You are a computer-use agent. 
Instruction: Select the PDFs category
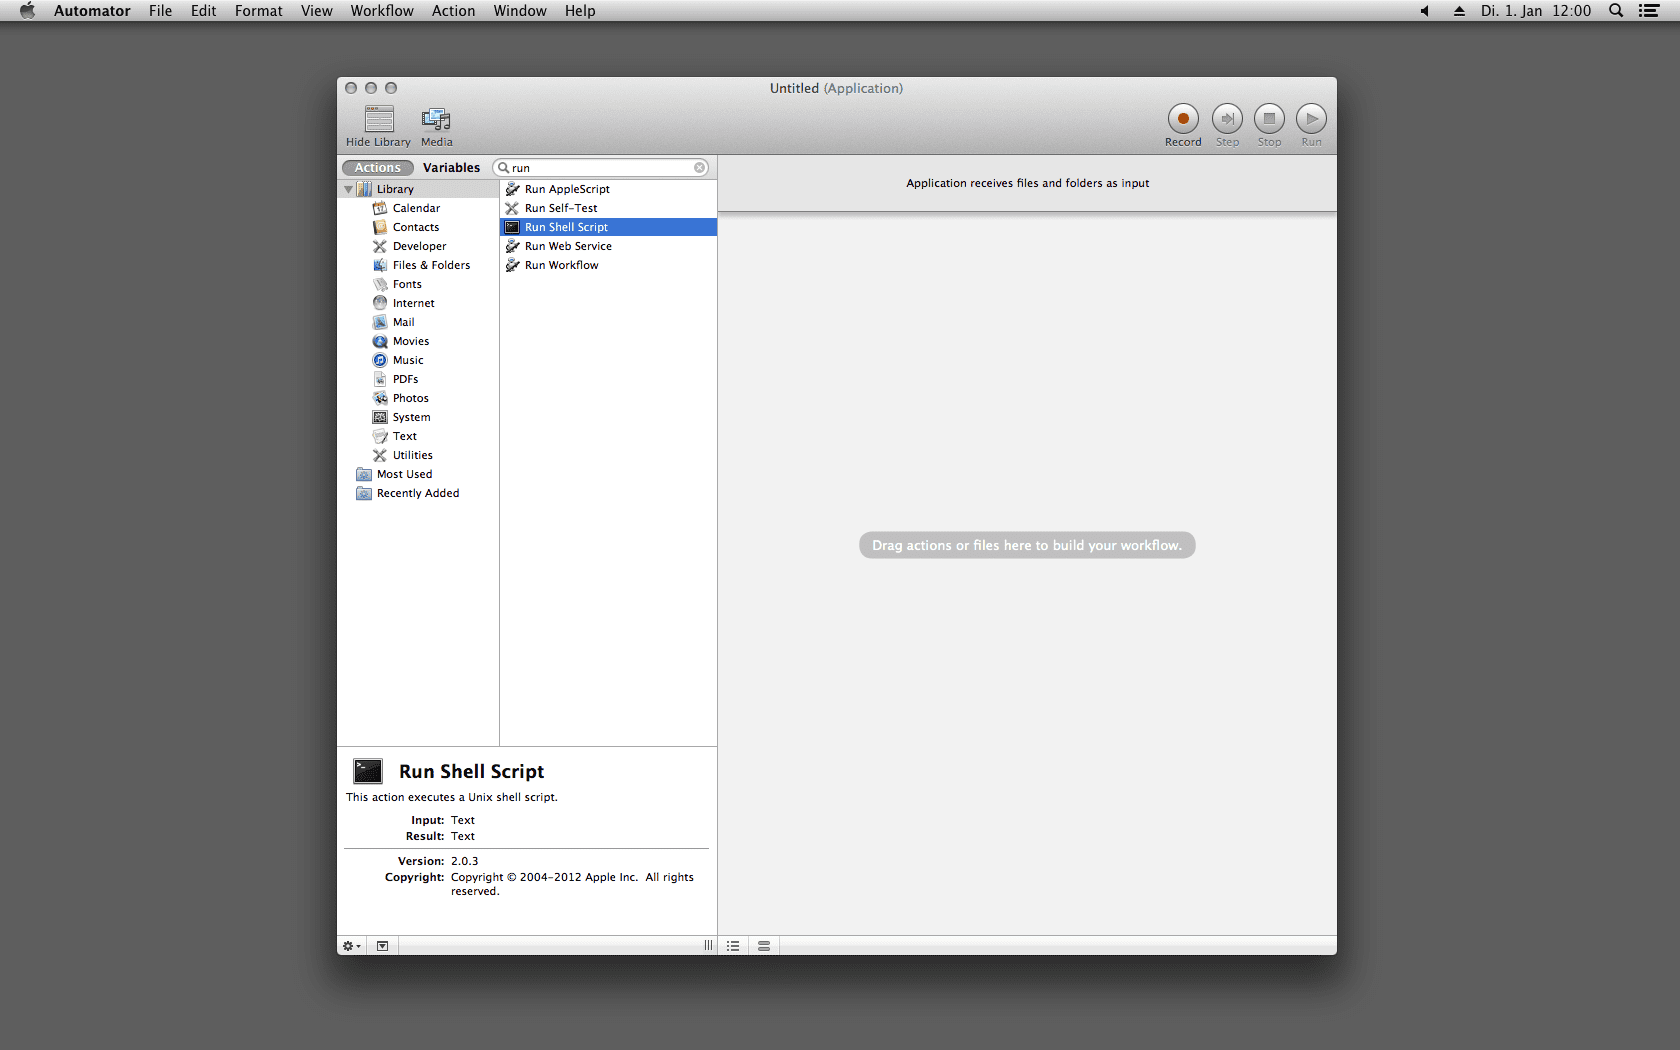click(418, 379)
